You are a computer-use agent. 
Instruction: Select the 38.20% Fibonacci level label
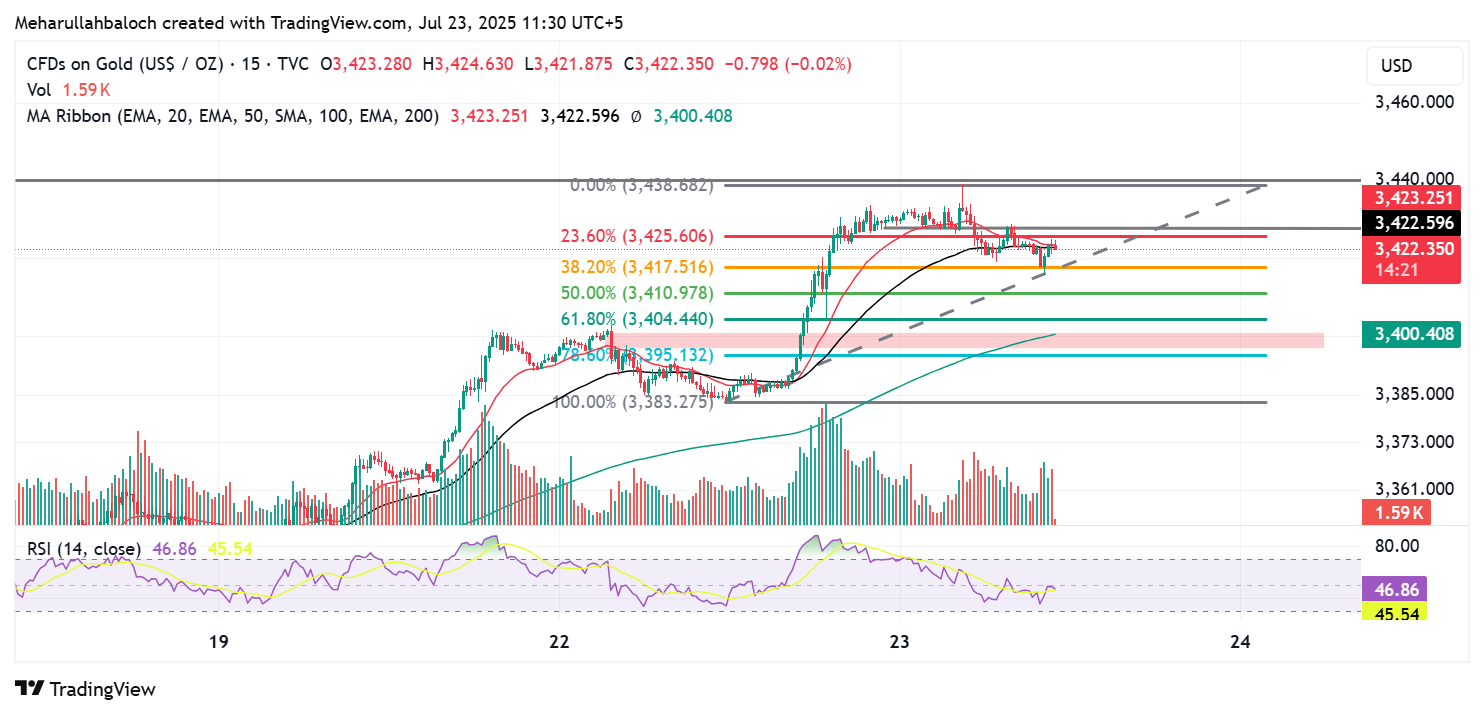tap(637, 267)
